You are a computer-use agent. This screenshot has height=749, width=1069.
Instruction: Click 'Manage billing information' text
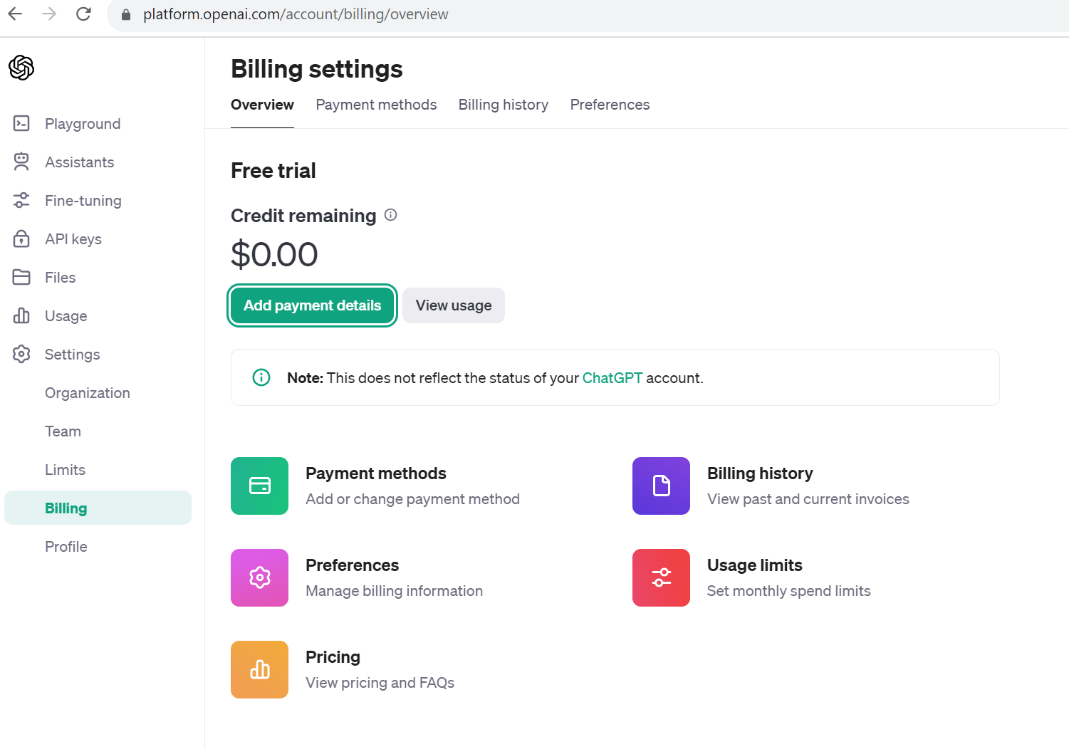pos(394,591)
